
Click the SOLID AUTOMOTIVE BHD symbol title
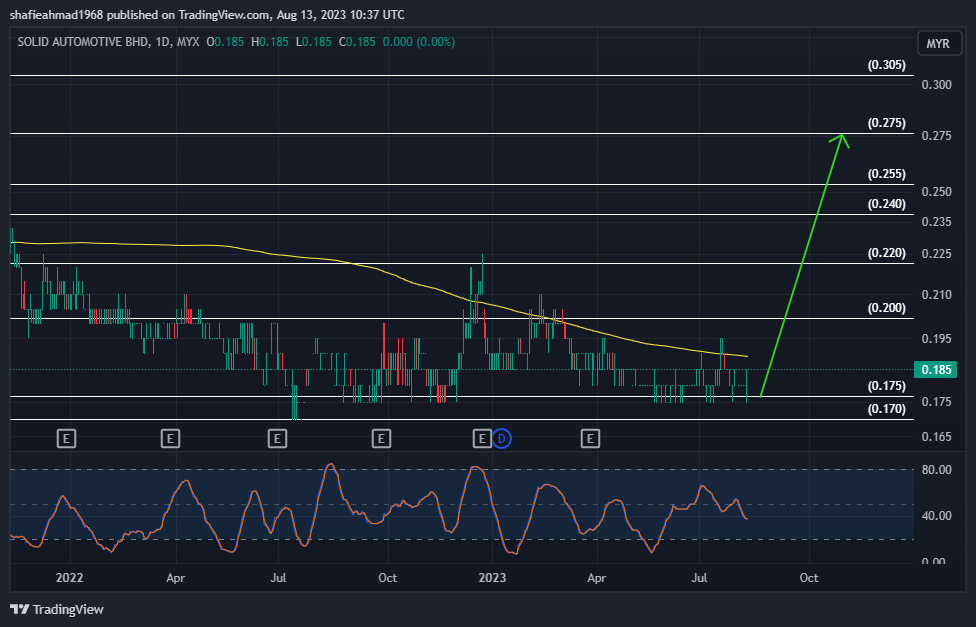point(83,42)
